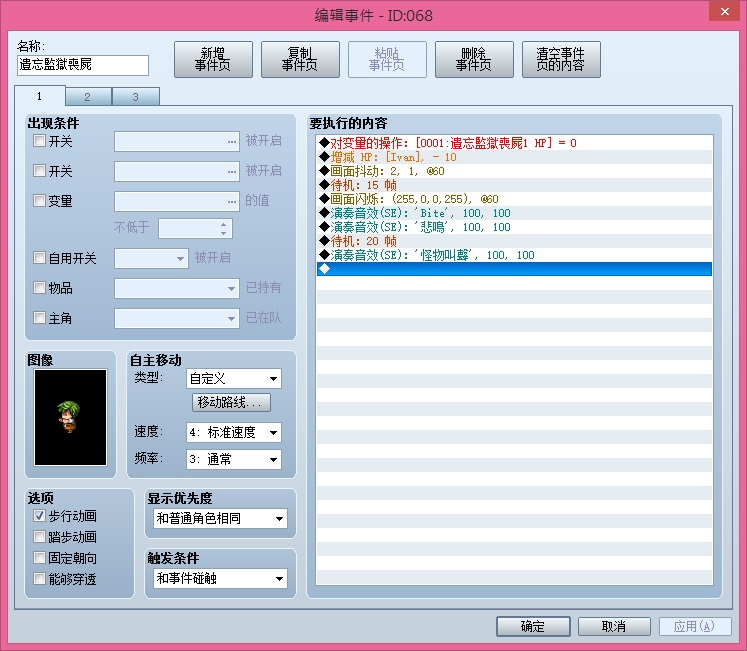Click the 变量 selection field
Viewport: 747px width, 651px height.
click(x=177, y=201)
